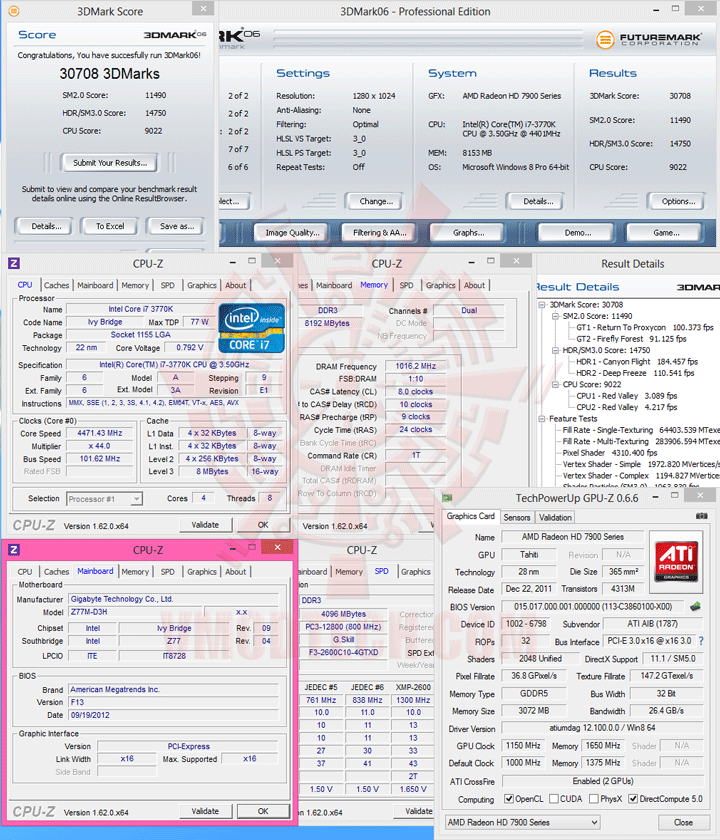Click Submit Your Results button
The width and height of the screenshot is (720, 840).
click(x=110, y=163)
